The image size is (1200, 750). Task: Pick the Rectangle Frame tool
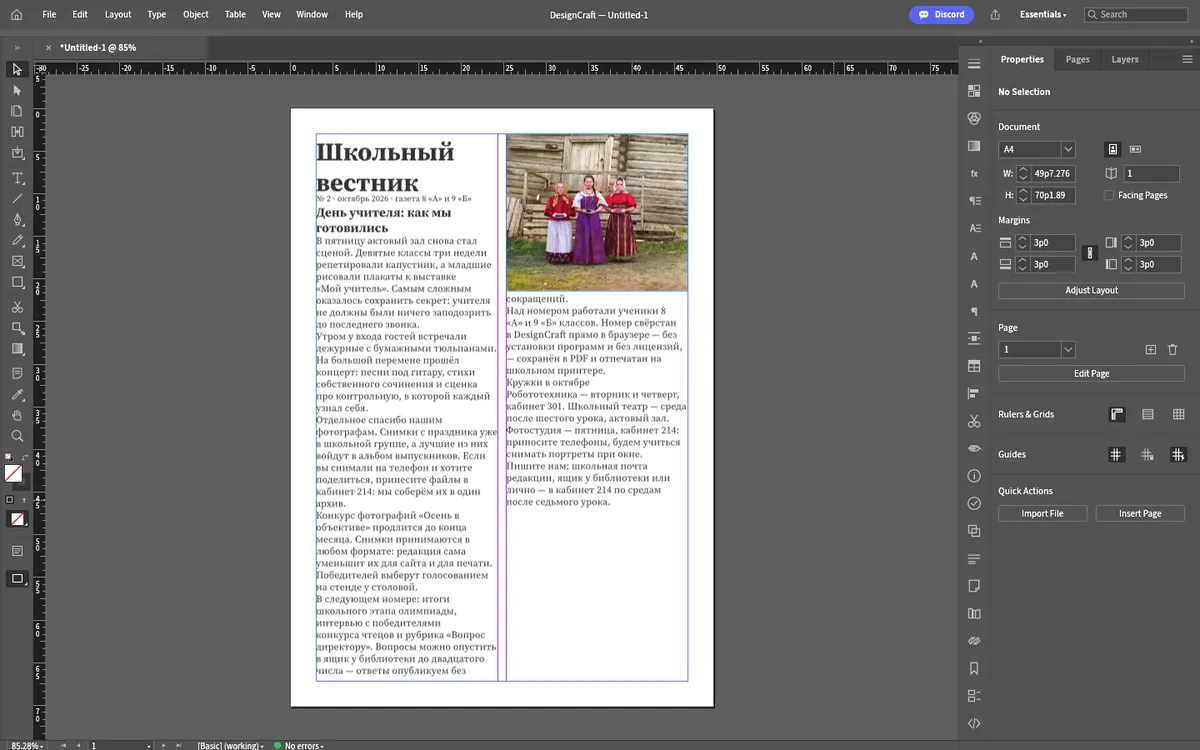coord(17,262)
